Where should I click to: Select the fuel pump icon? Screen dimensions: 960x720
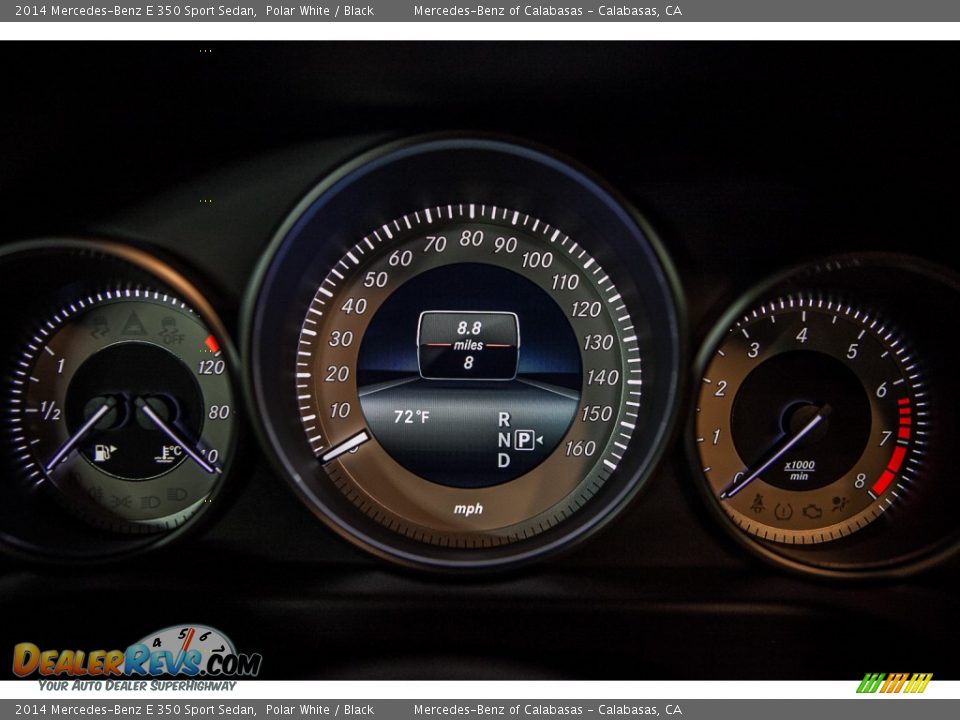pyautogui.click(x=102, y=450)
